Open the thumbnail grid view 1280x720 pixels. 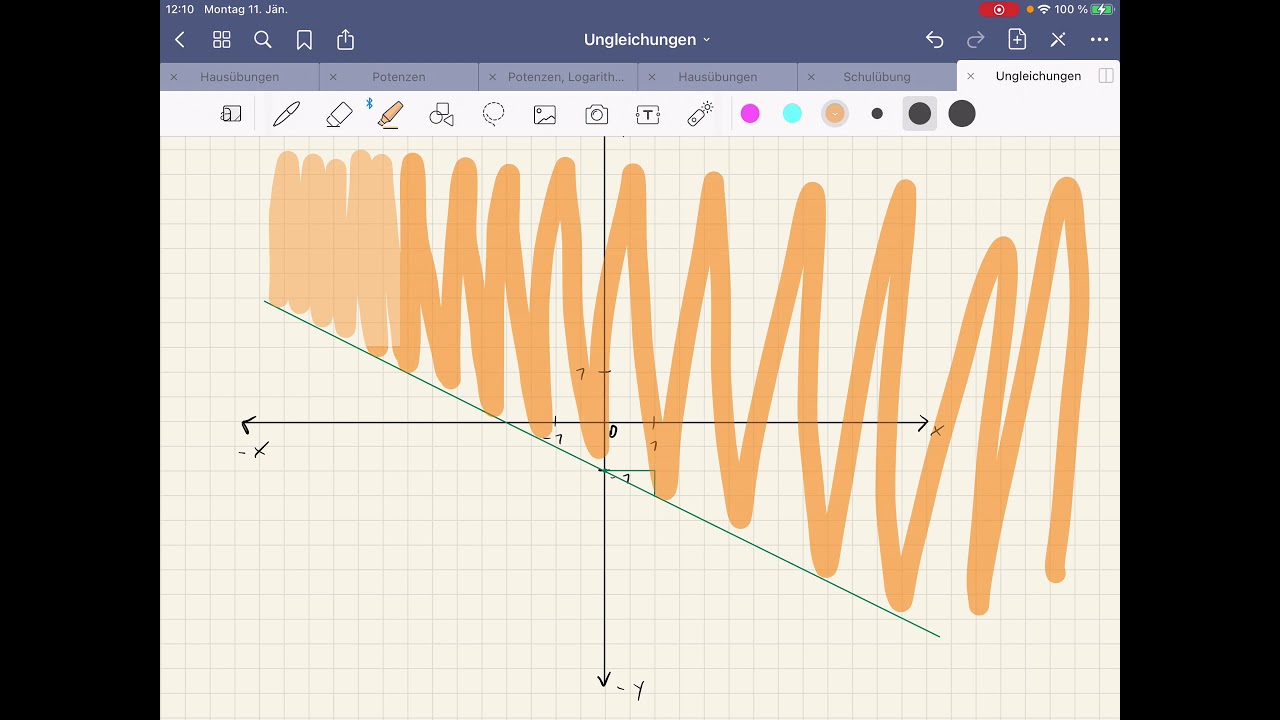222,40
